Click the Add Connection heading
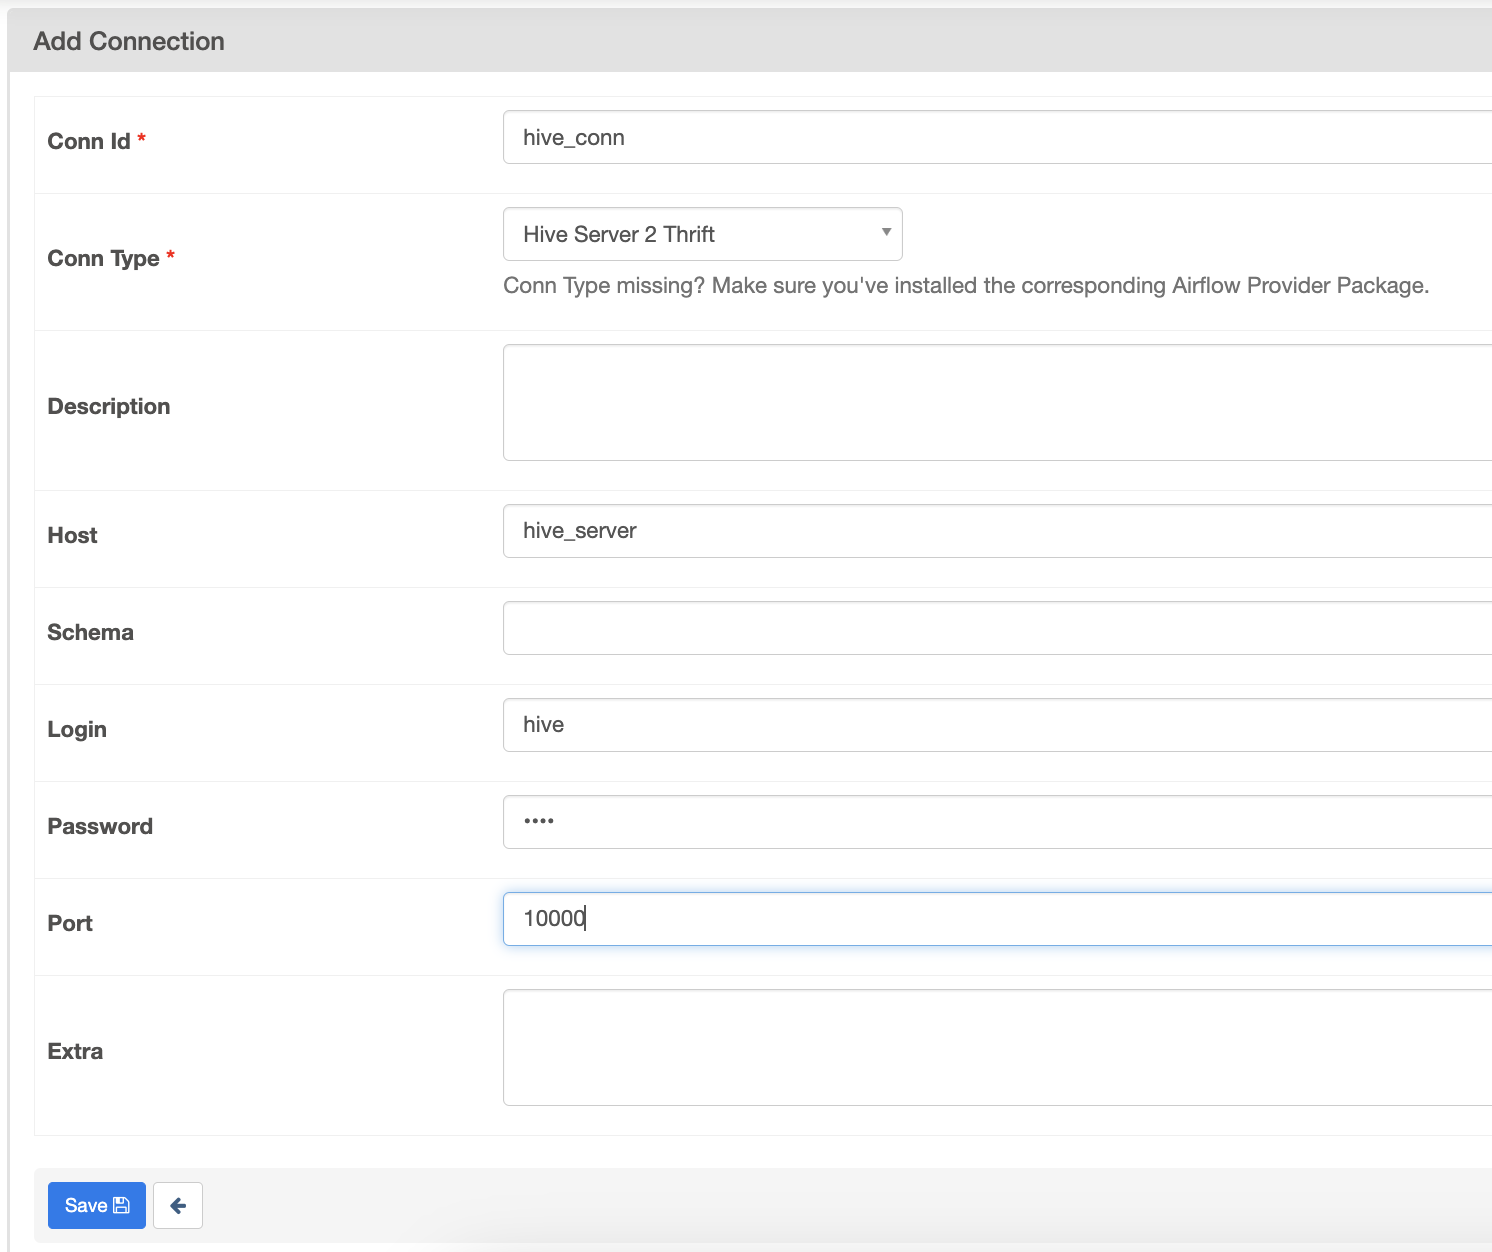This screenshot has height=1252, width=1492. tap(129, 41)
